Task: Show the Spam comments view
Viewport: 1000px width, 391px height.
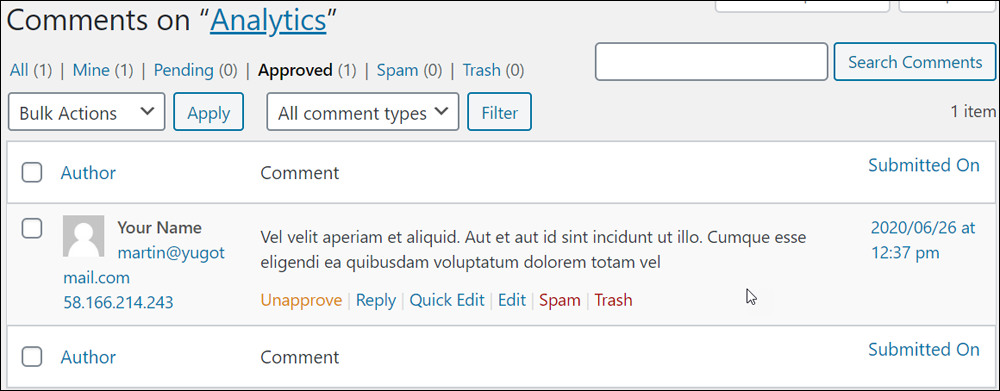Action: [x=397, y=70]
